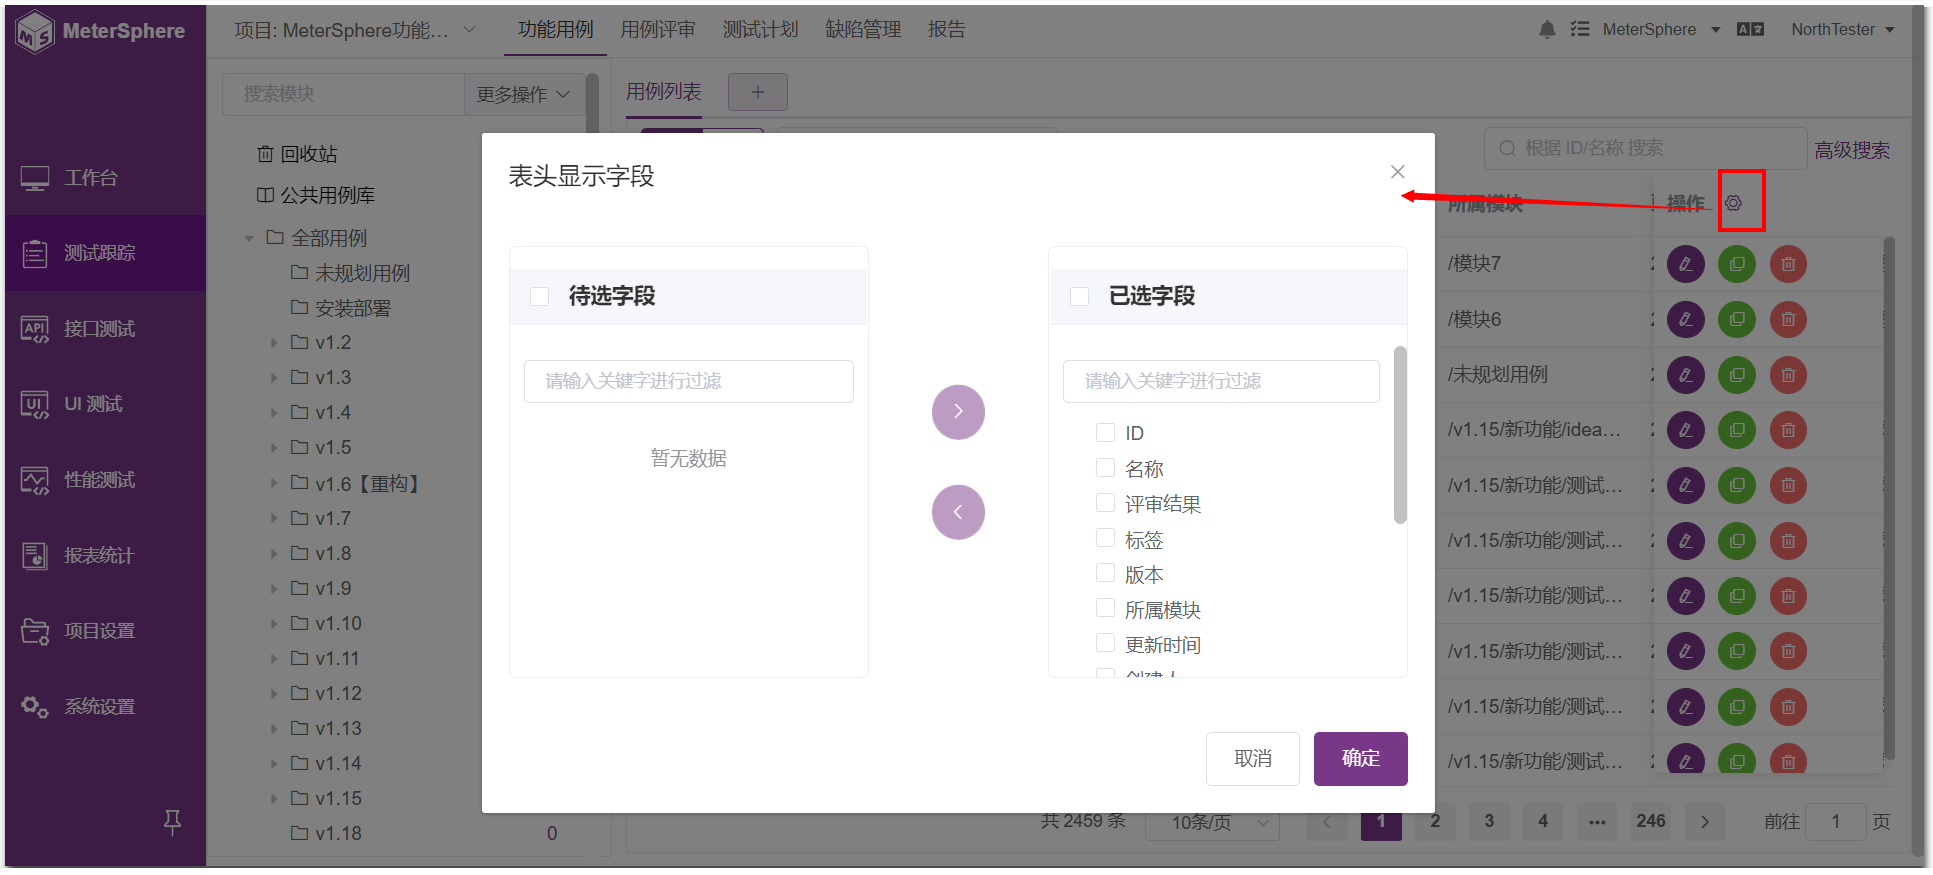Open the 项目 selector dropdown
The image size is (1933, 875).
tap(355, 30)
